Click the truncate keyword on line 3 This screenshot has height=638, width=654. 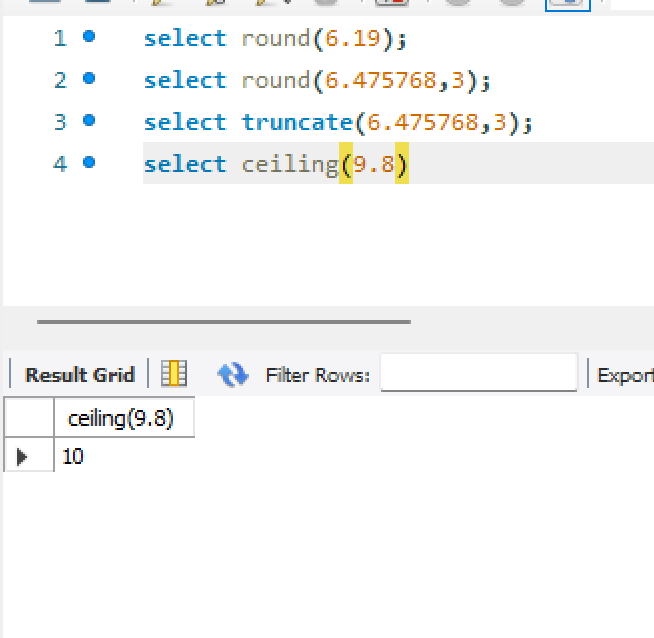297,122
